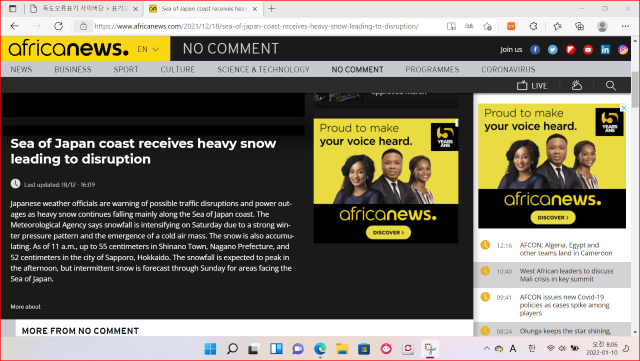Open Microsoft Edge from taskbar
The height and width of the screenshot is (361, 640).
click(x=320, y=349)
